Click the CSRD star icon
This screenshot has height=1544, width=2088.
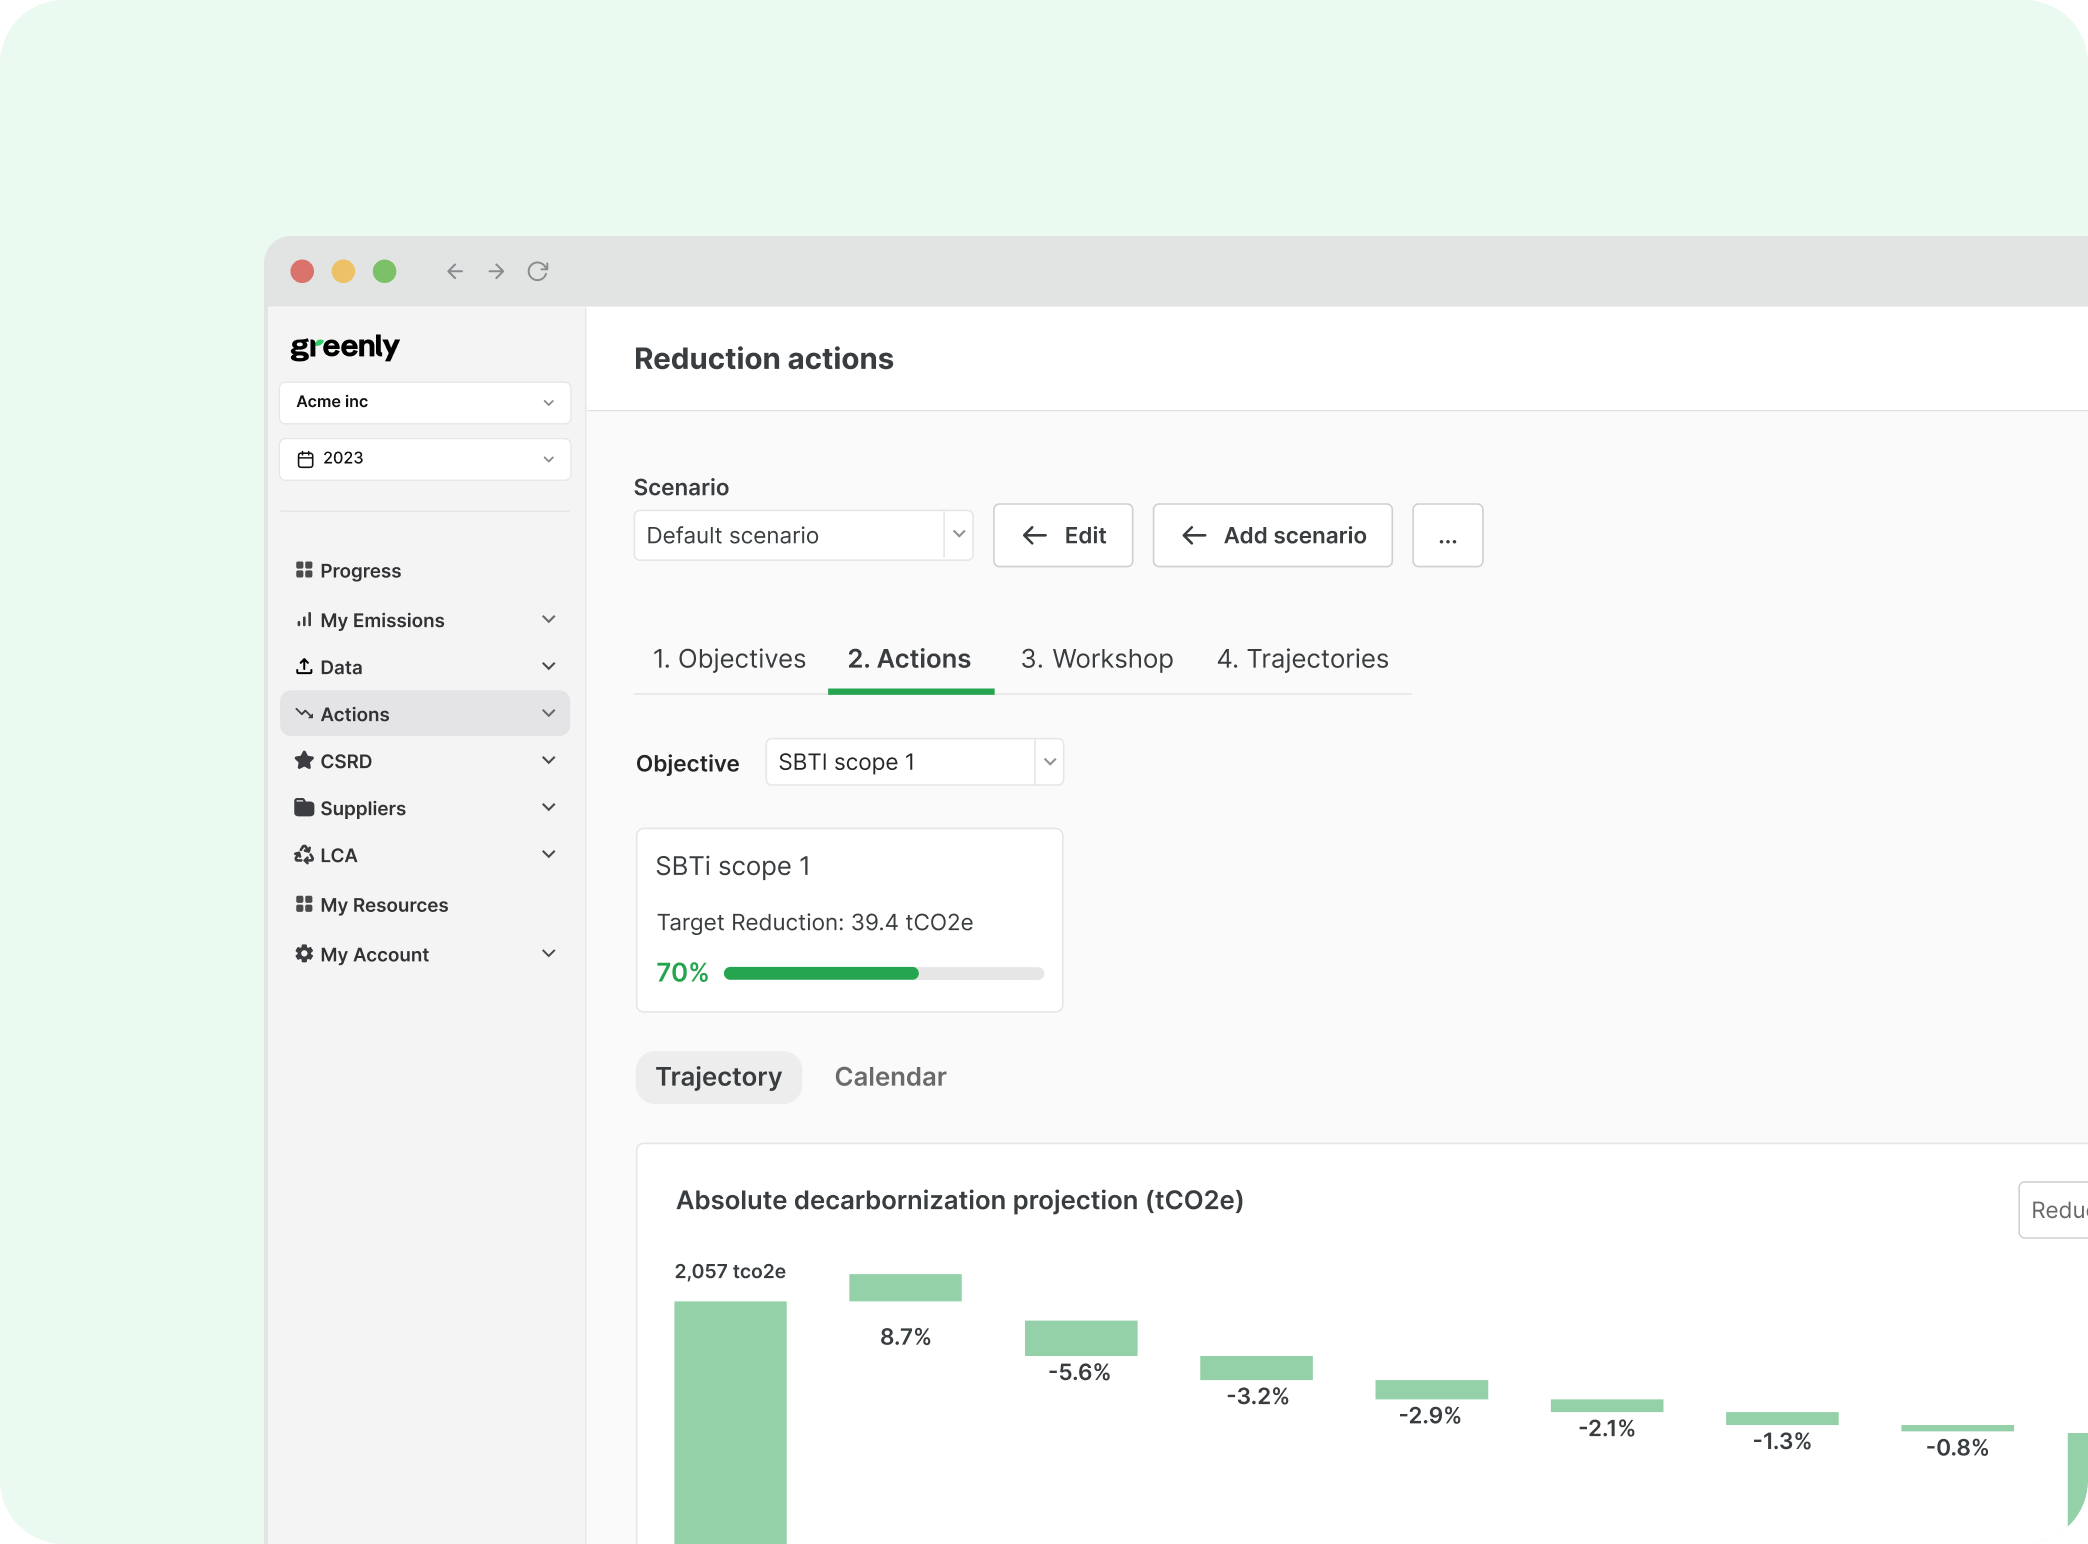click(x=304, y=760)
